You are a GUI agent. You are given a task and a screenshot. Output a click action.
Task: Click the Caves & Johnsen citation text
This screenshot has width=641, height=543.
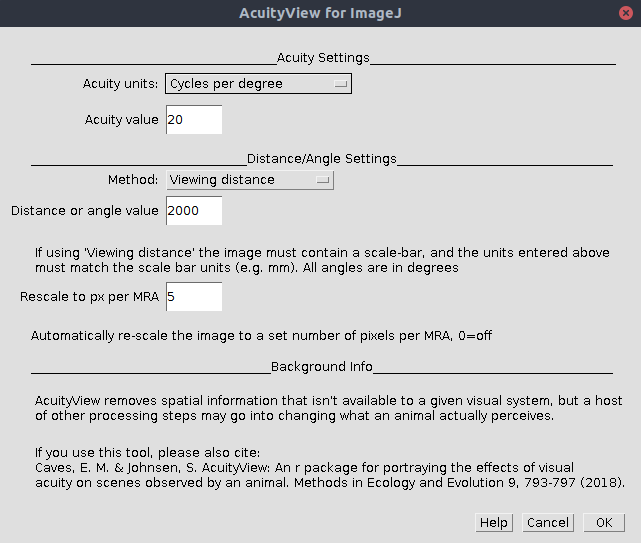(330, 475)
